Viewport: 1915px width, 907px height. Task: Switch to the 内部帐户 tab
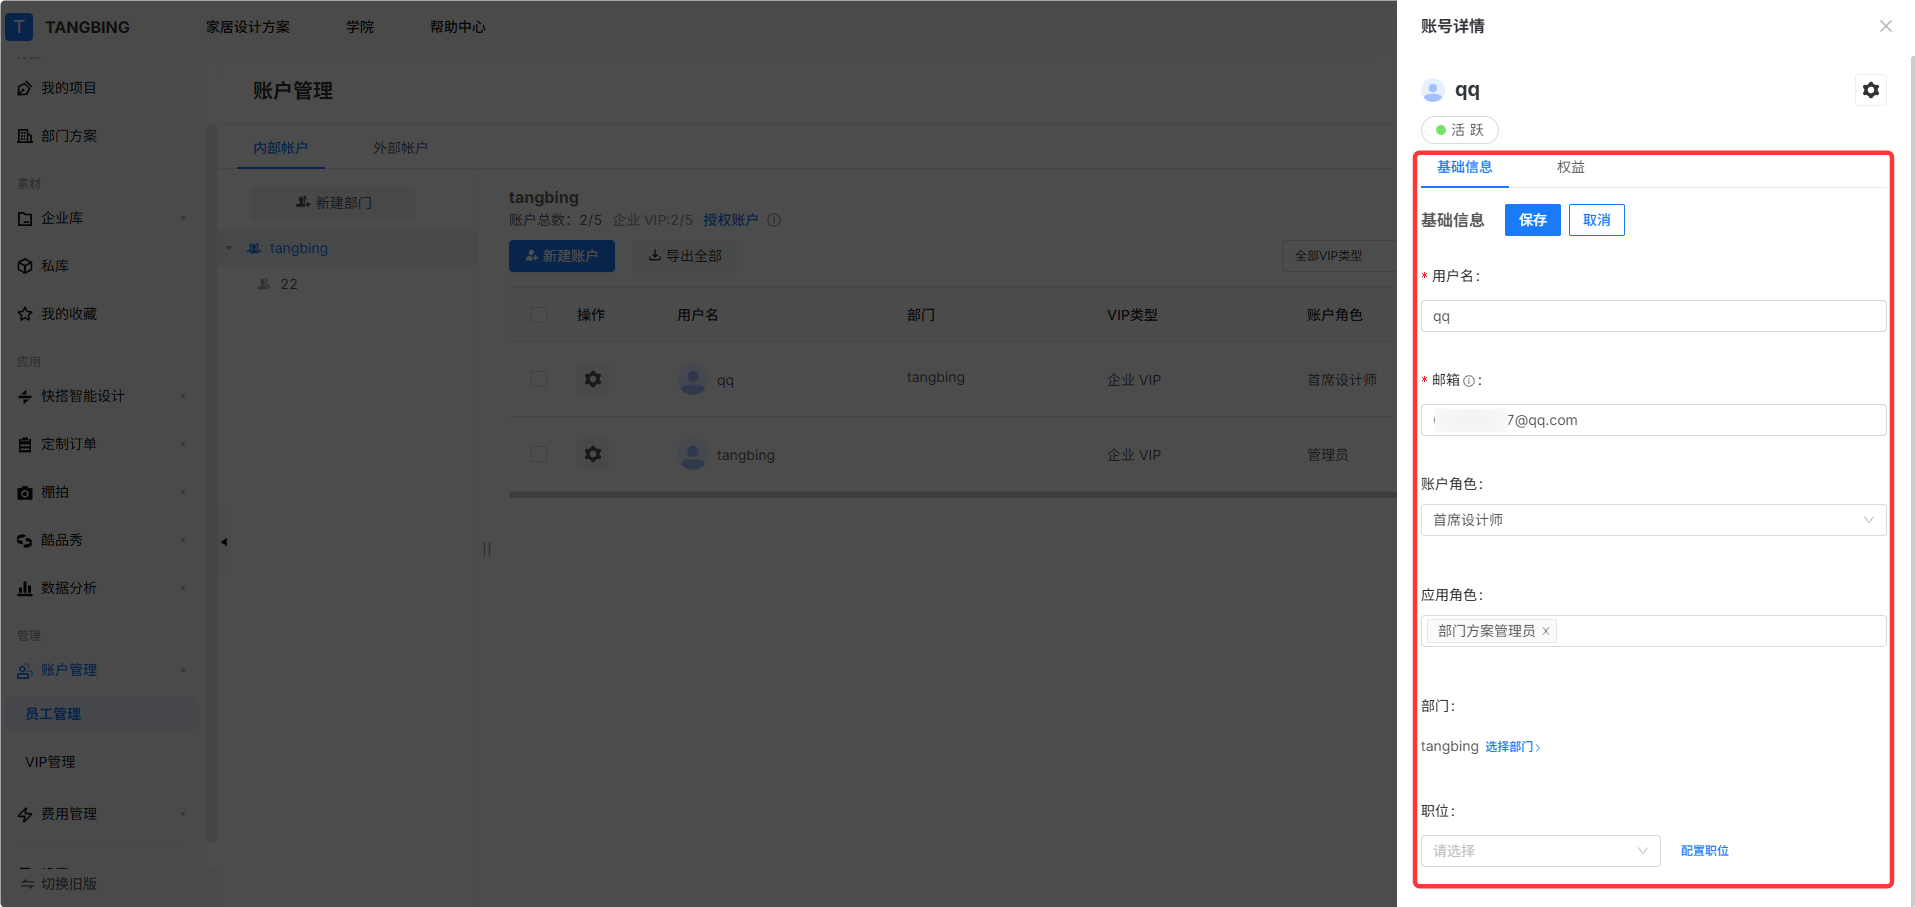pos(280,148)
